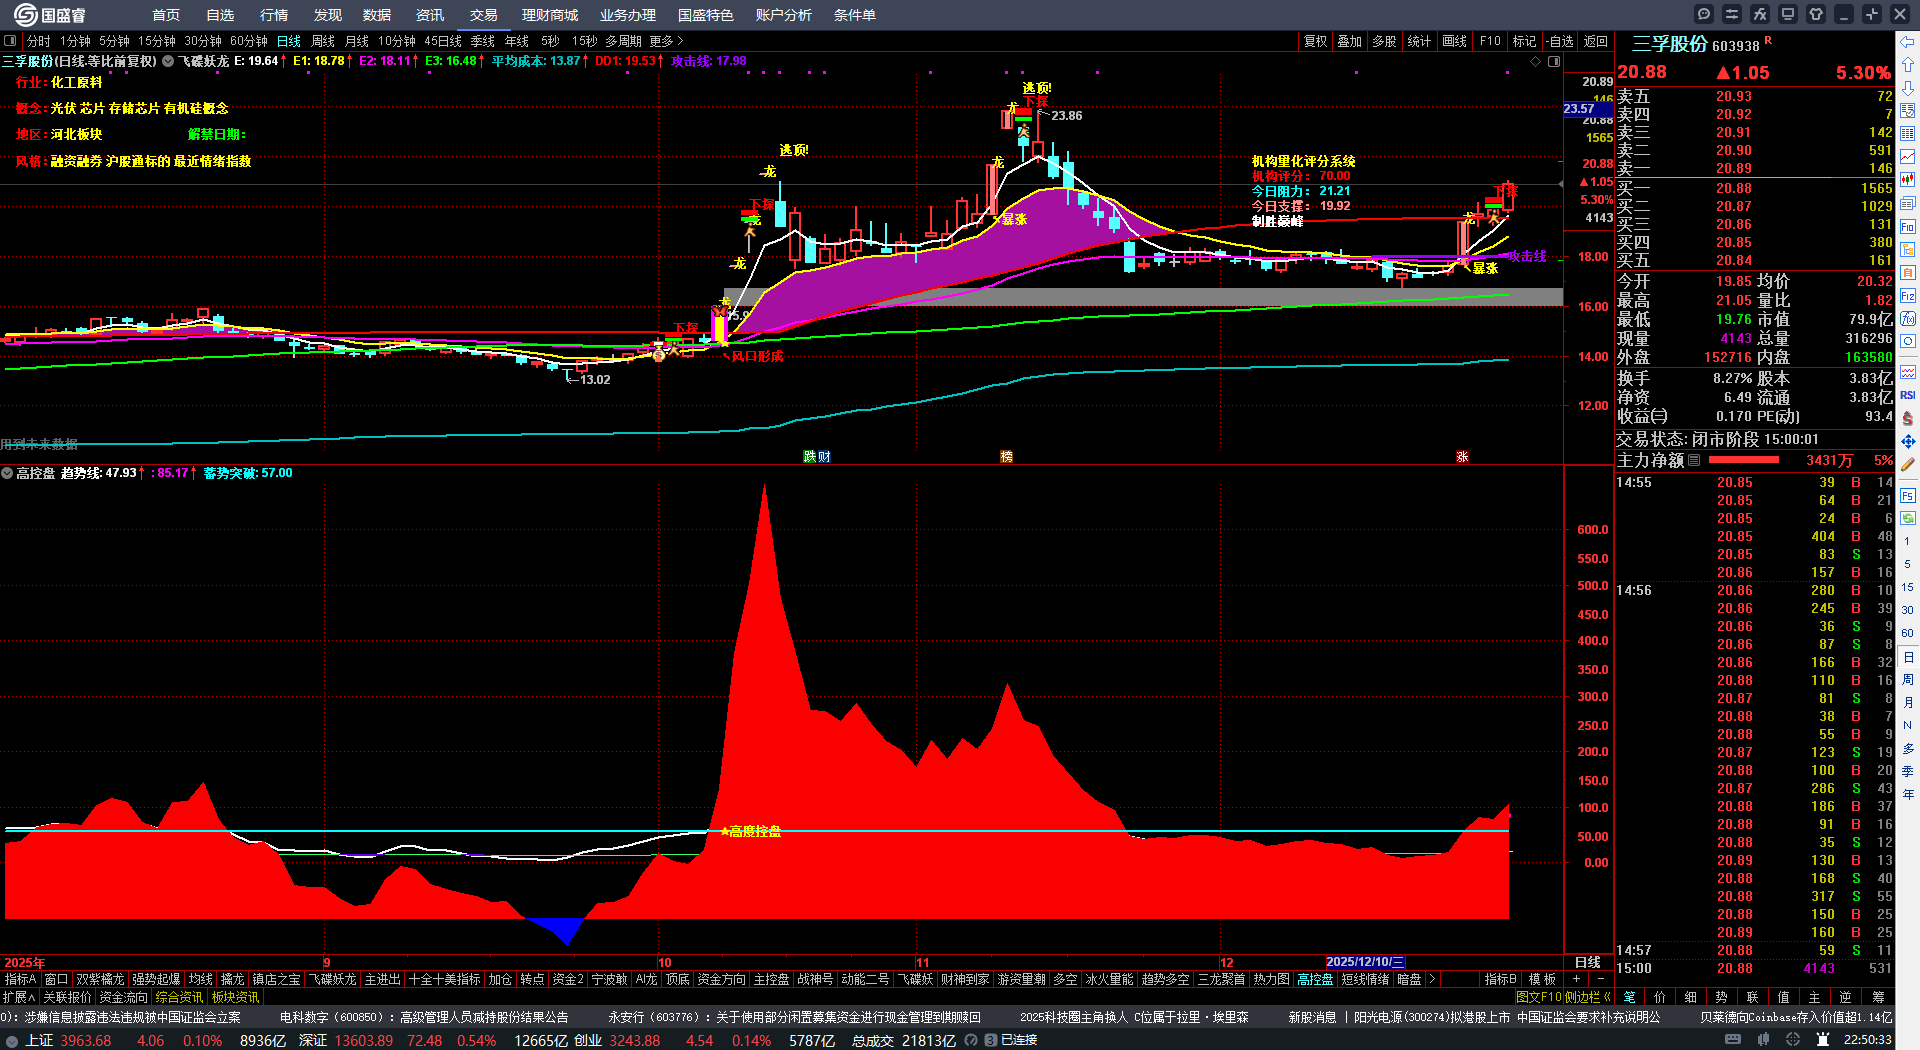1920x1050 pixels.
Task: Select the pencil drawing tool in sidebar
Action: (x=1908, y=464)
